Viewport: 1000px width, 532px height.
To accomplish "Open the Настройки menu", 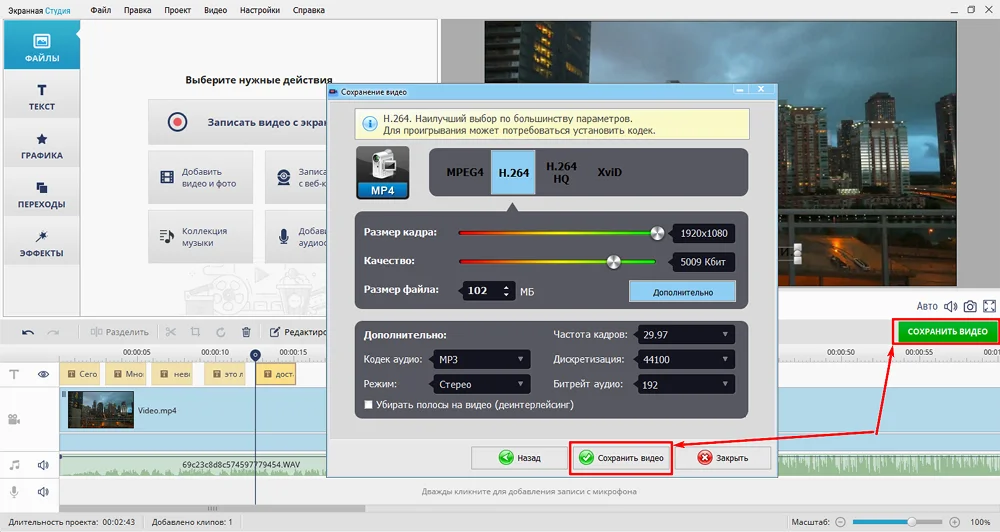I will click(260, 10).
